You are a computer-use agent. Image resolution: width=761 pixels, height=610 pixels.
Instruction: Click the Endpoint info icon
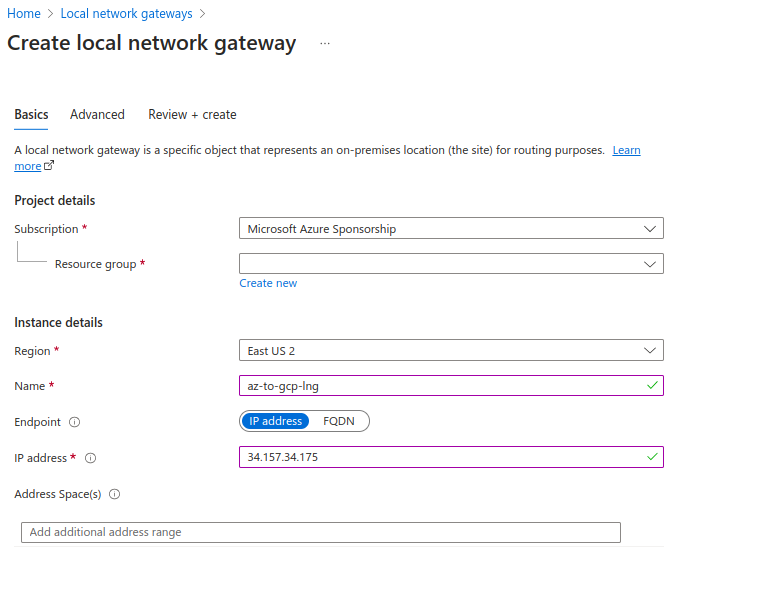click(75, 422)
